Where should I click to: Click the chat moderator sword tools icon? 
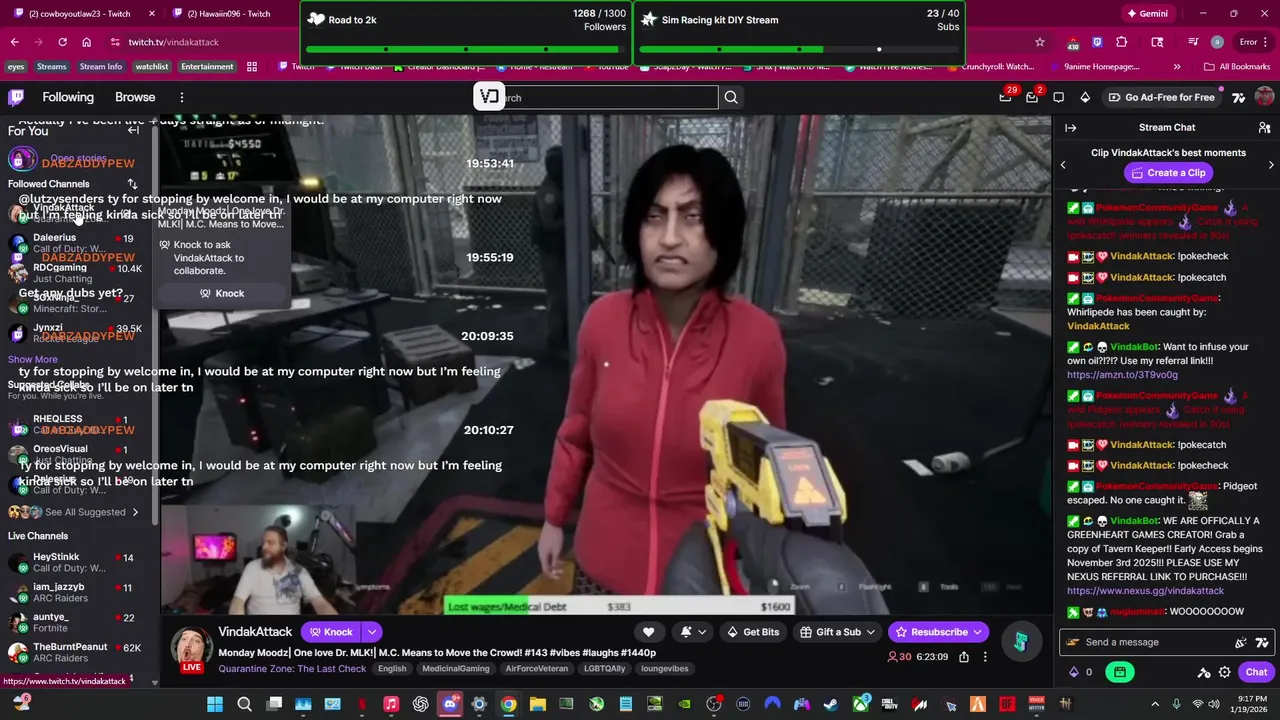pyautogui.click(x=1204, y=672)
